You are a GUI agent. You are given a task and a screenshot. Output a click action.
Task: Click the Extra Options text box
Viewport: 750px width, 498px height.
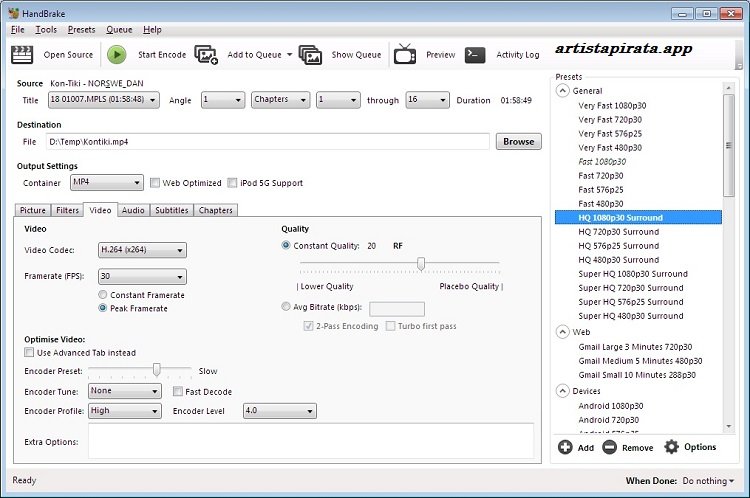coord(311,441)
